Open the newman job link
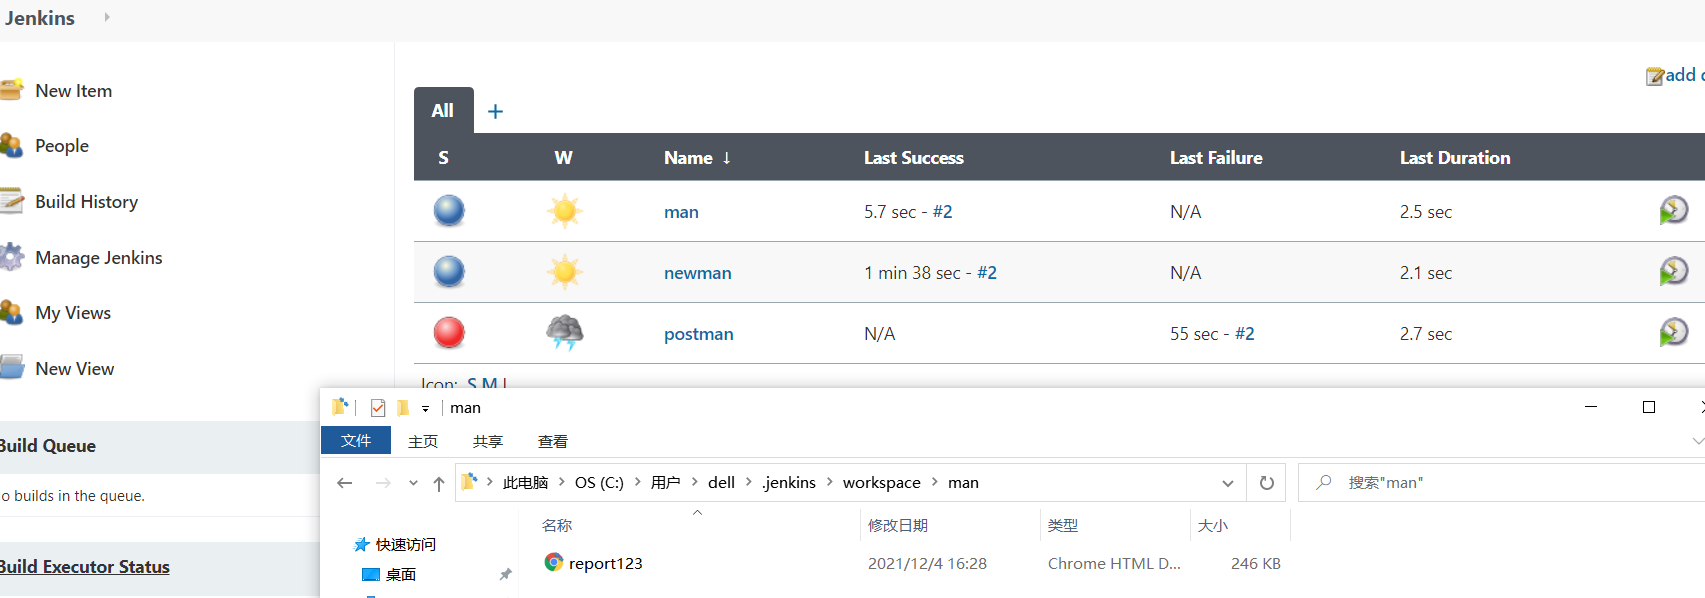1705x598 pixels. click(698, 273)
